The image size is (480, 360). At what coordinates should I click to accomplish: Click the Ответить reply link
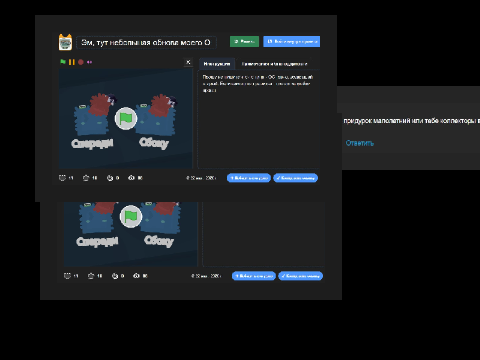(x=360, y=143)
